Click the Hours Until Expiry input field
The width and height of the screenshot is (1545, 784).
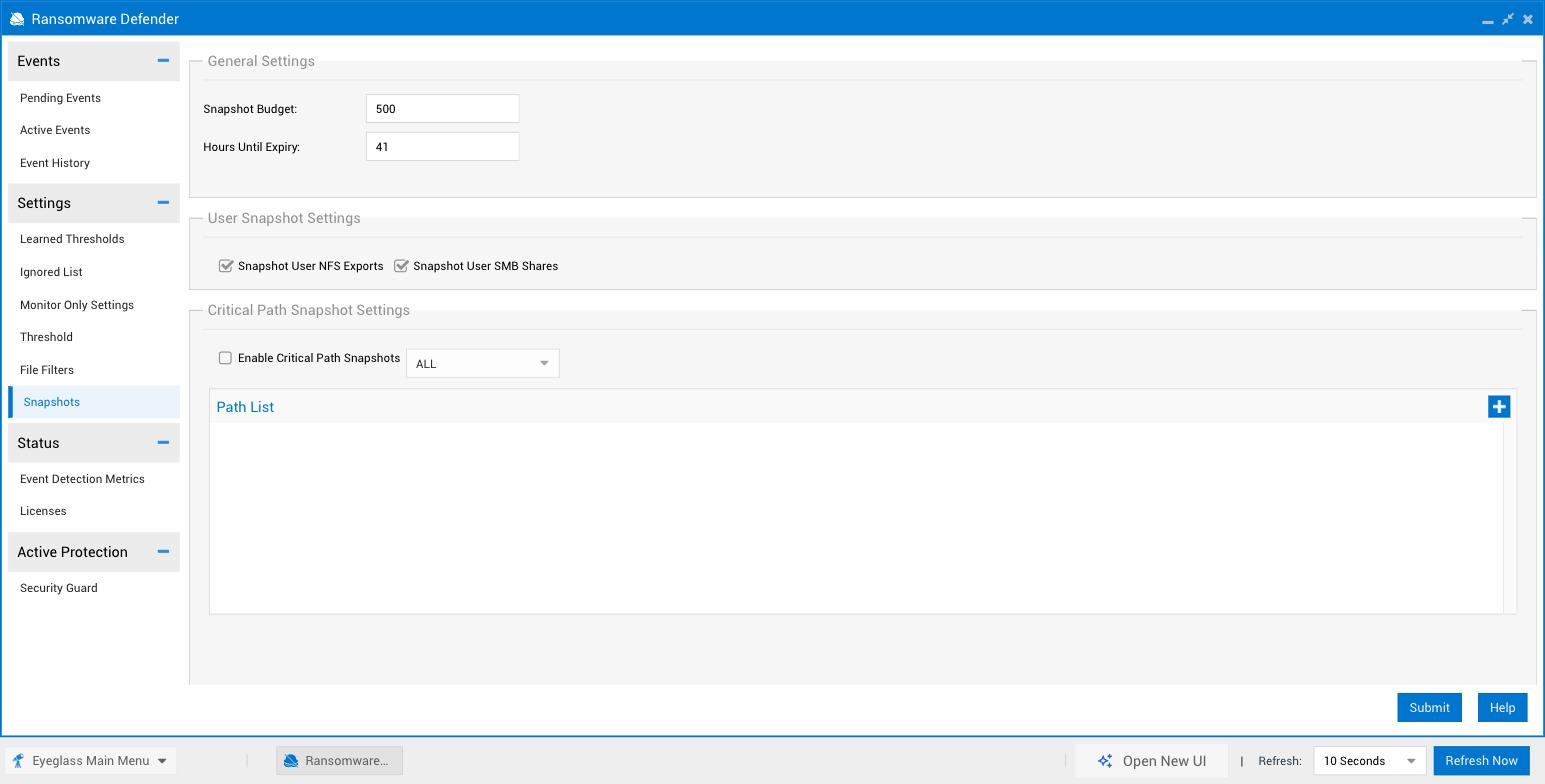pos(442,147)
